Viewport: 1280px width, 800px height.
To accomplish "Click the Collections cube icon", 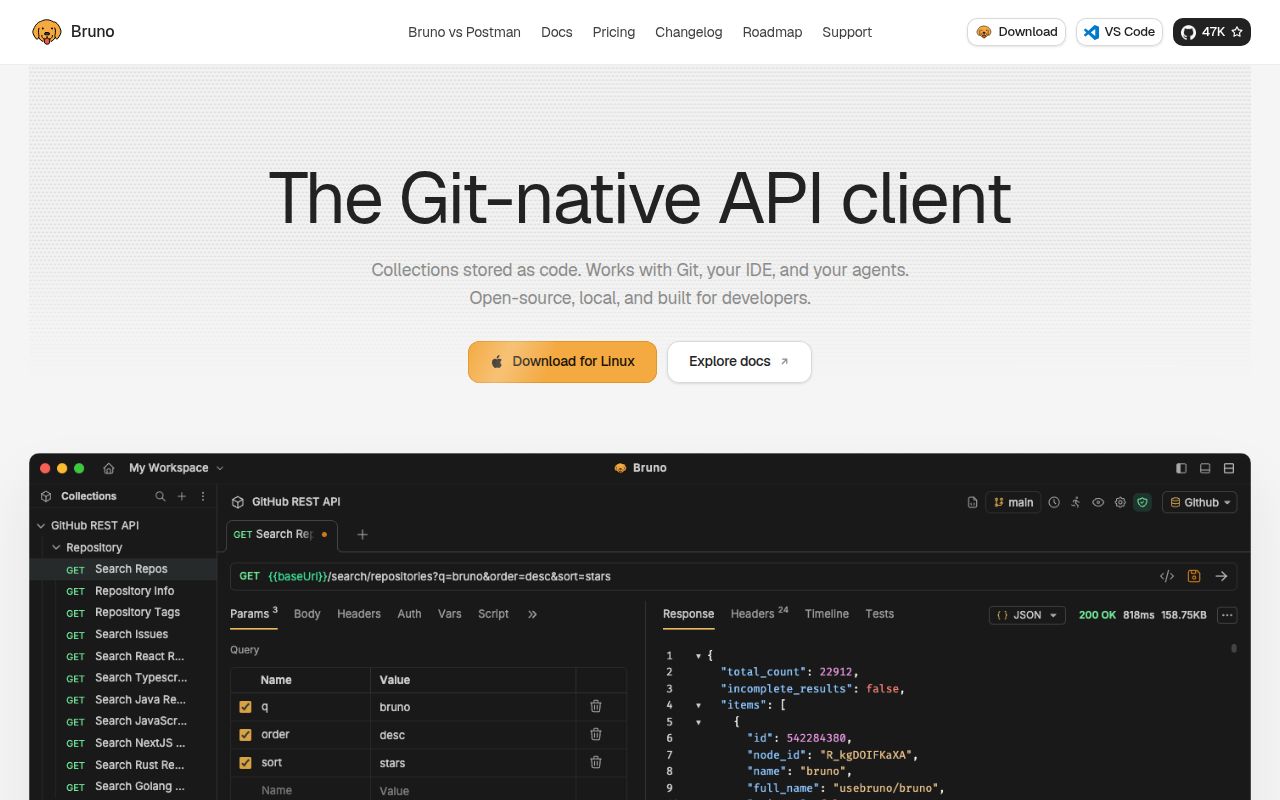I will pos(46,496).
